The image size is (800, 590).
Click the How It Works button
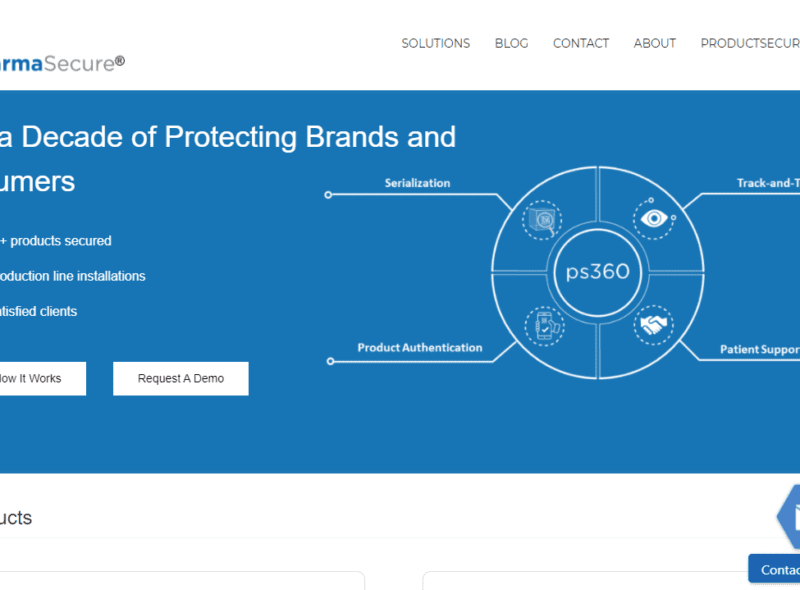pos(43,379)
